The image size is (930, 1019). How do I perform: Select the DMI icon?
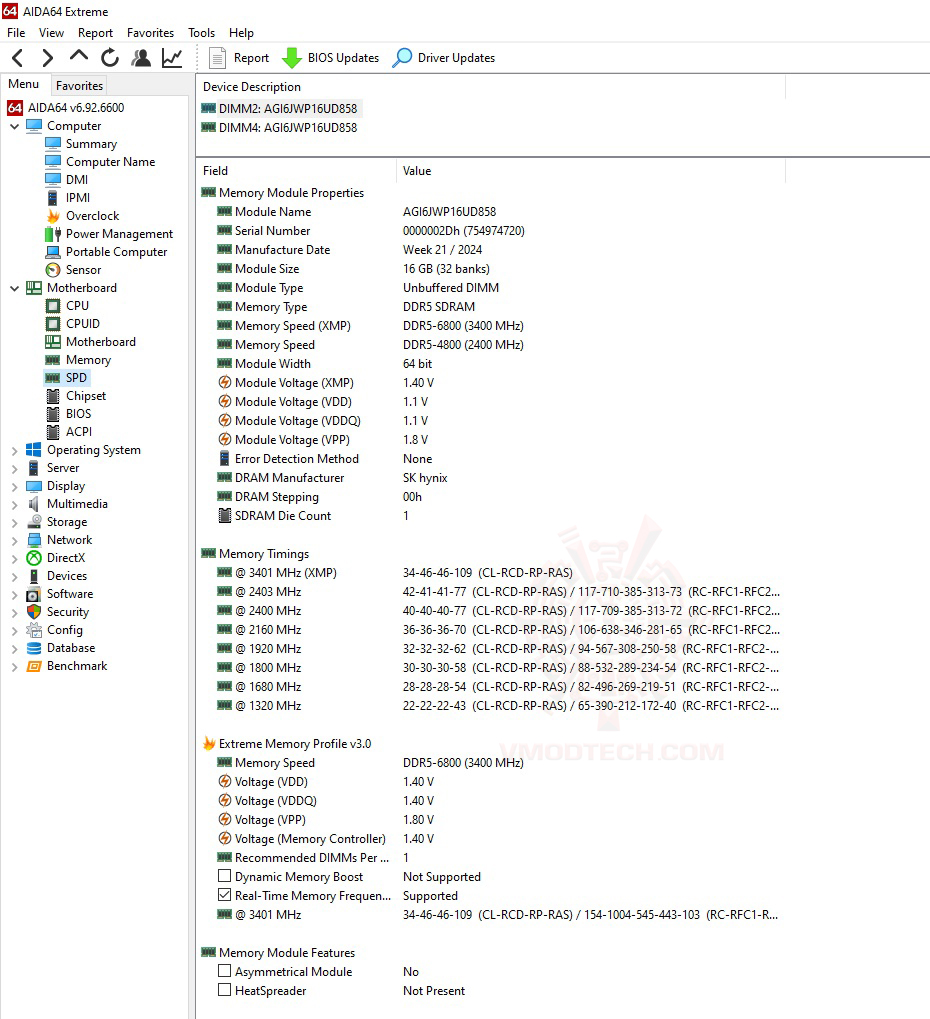[53, 179]
